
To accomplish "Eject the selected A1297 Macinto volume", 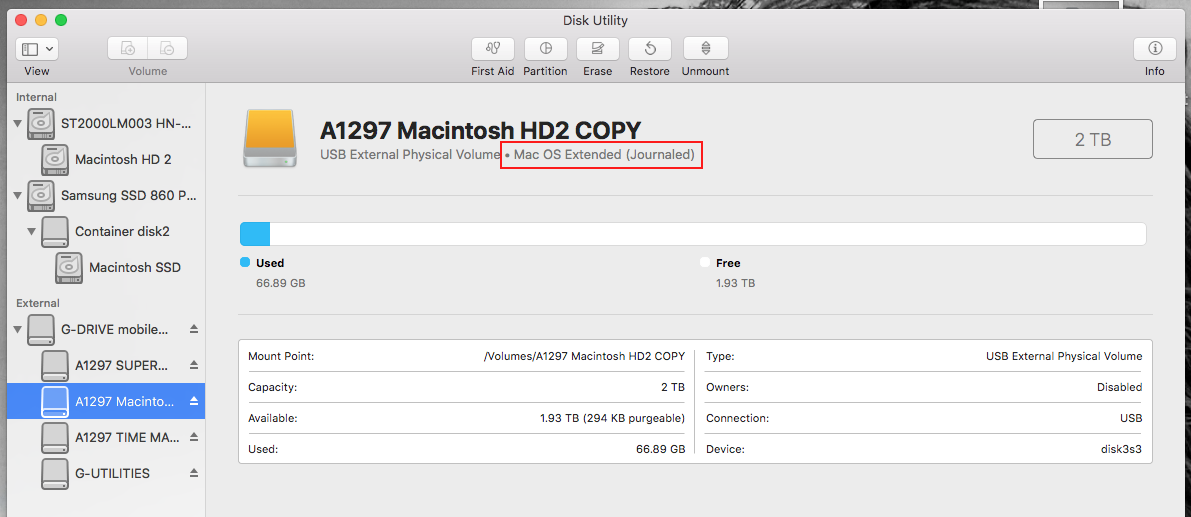I will click(194, 400).
